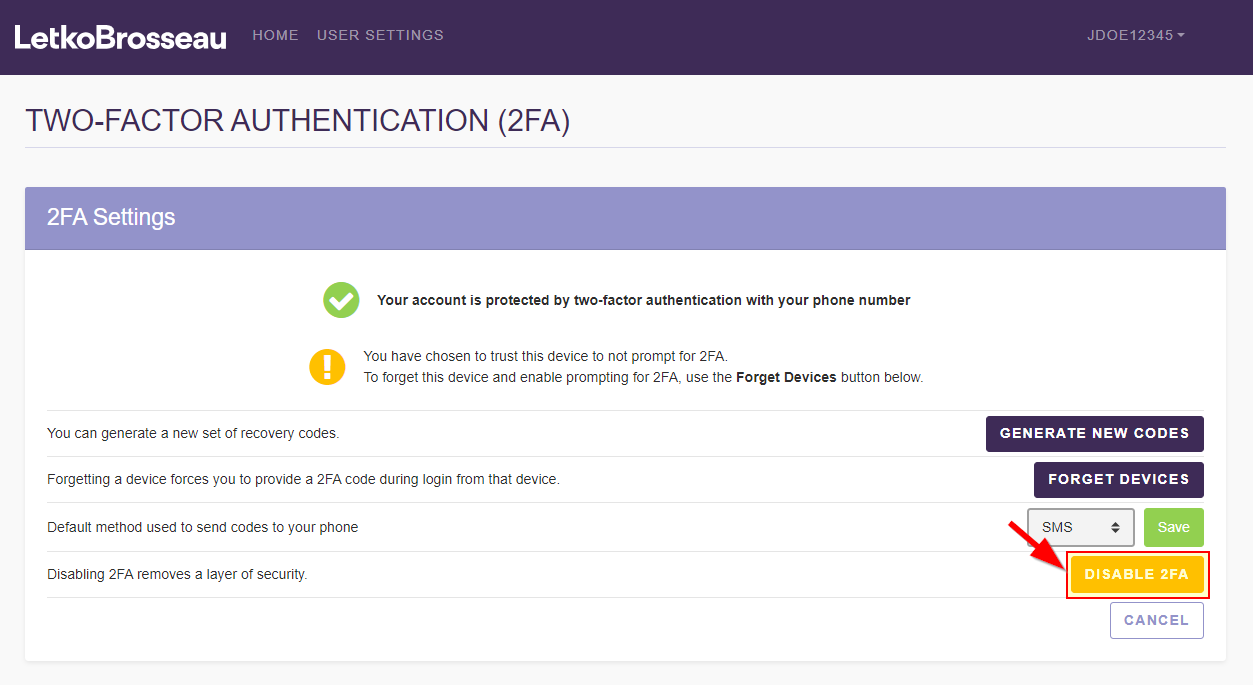Click the 'Default method used to send codes' label
Image resolution: width=1253 pixels, height=685 pixels.
202,527
